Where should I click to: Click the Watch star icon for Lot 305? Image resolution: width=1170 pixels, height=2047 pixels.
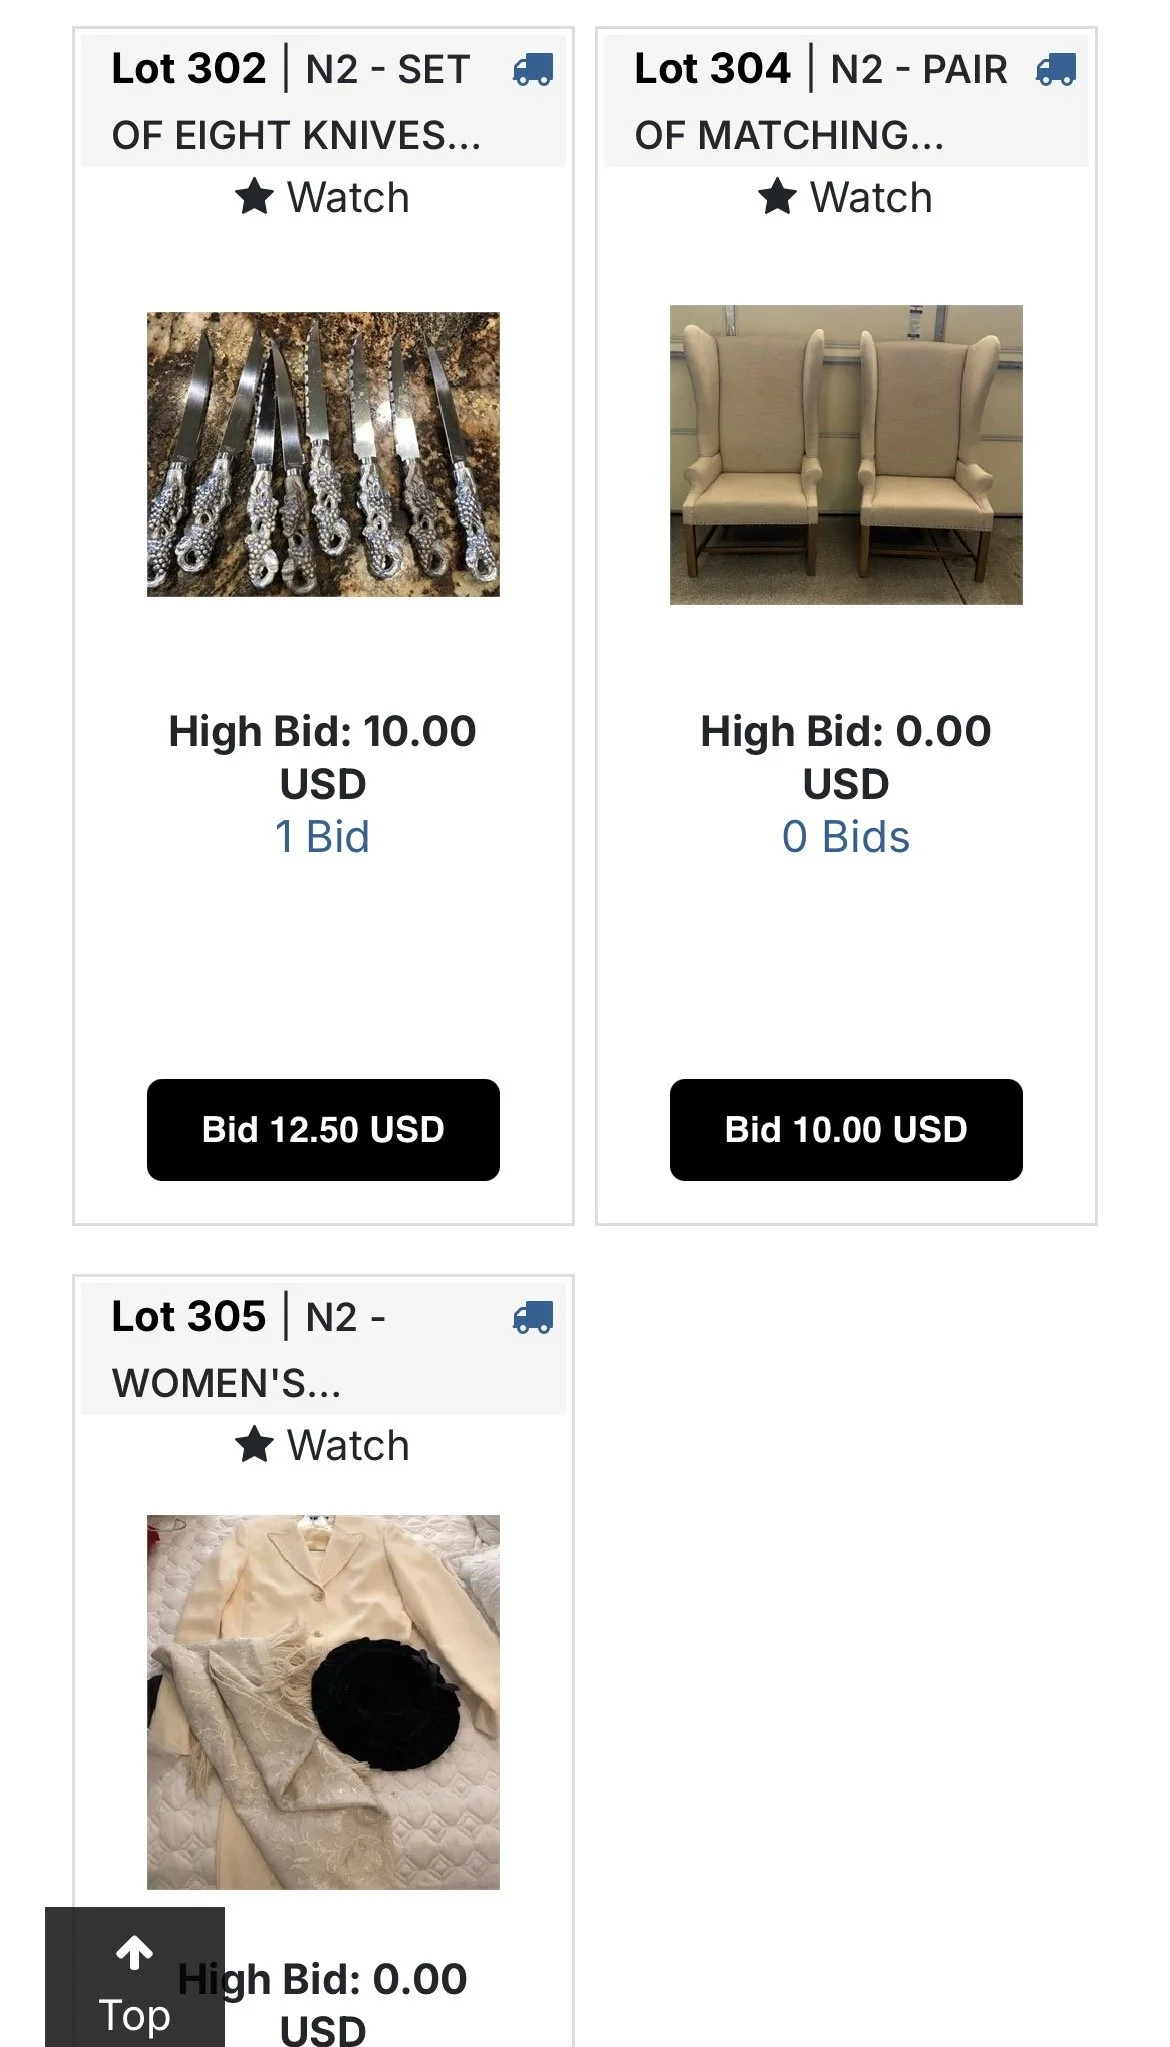254,1445
